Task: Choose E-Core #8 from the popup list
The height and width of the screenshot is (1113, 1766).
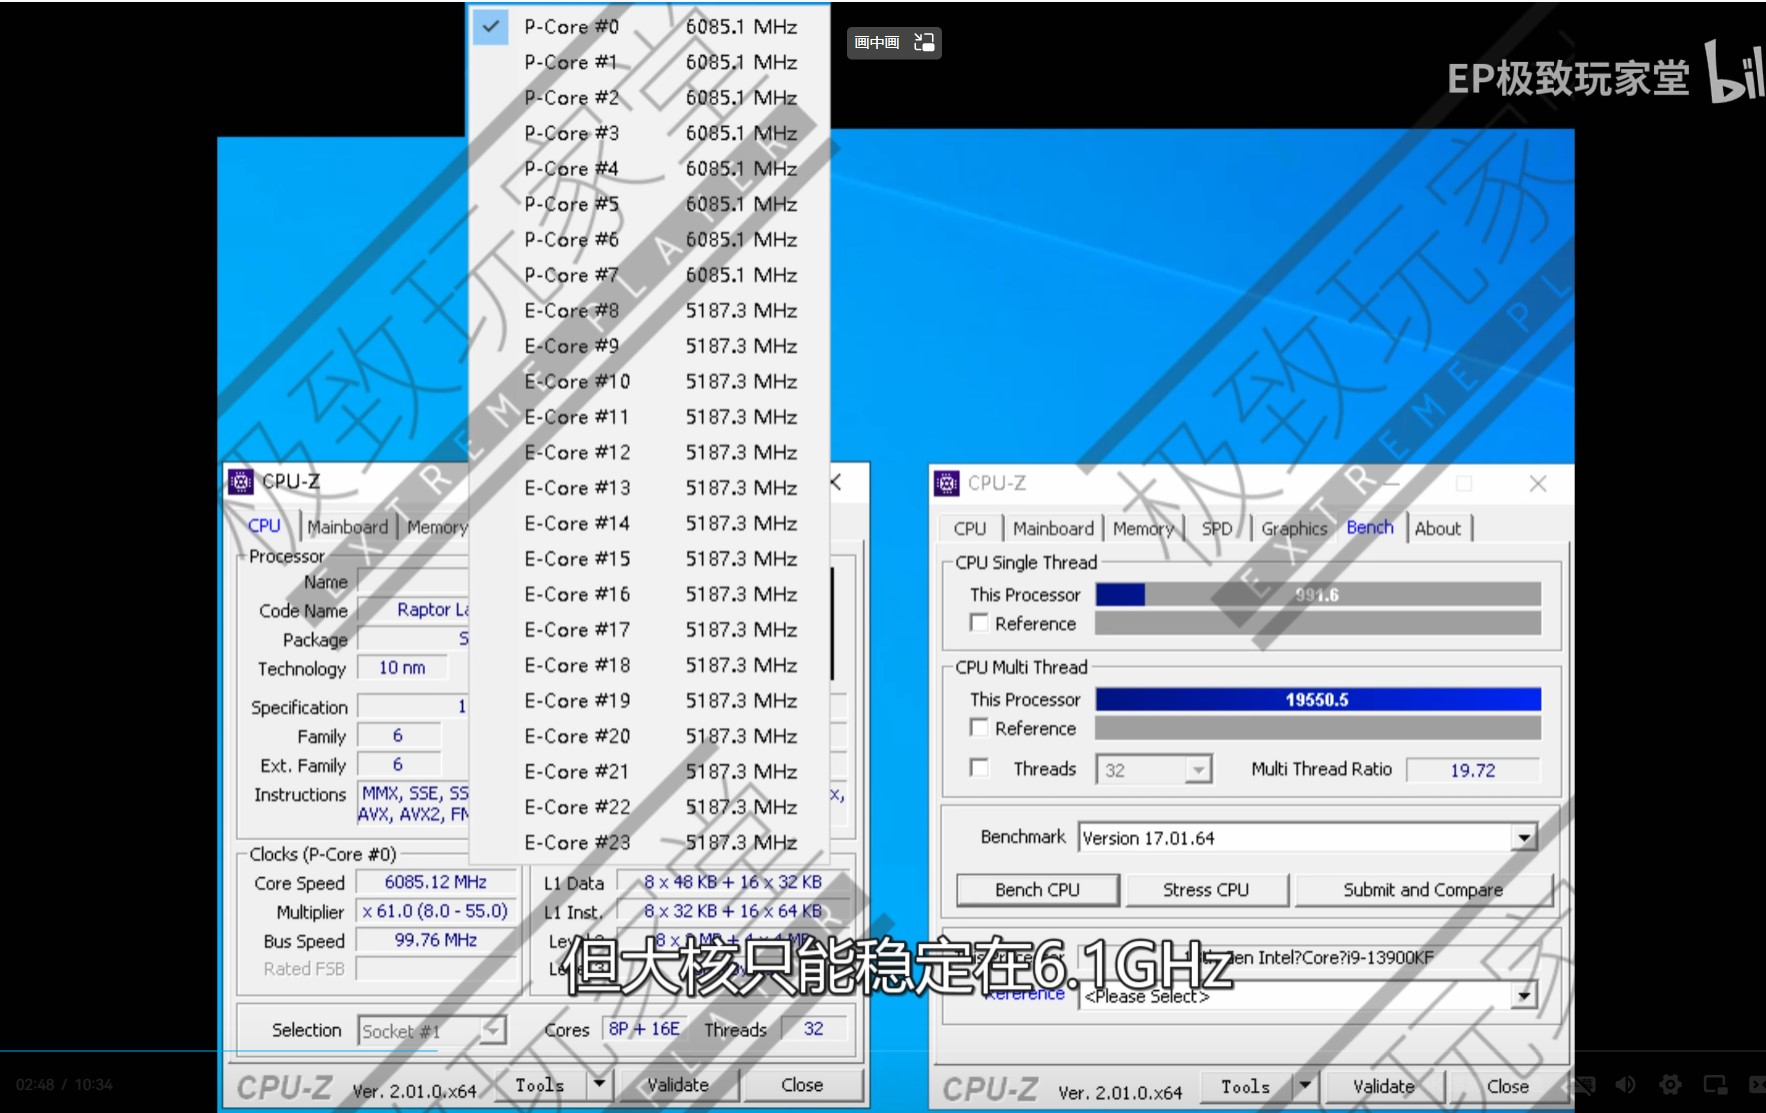Action: pyautogui.click(x=649, y=311)
